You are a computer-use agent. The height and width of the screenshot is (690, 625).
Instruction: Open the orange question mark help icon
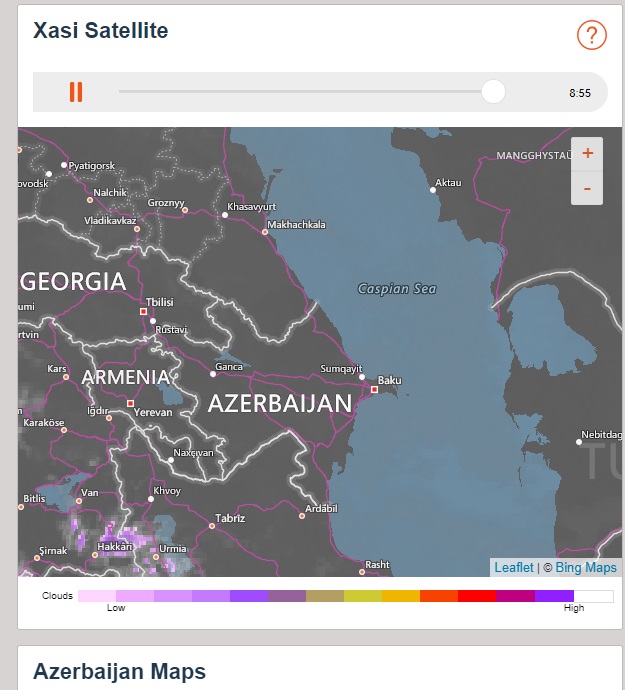pyautogui.click(x=592, y=35)
